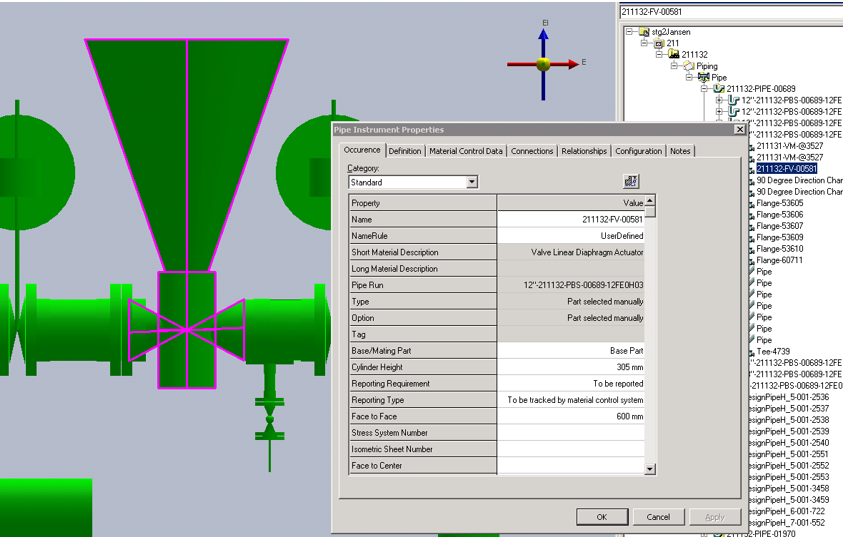Click the view orientation triad axis icon
Screen dimensions: 847x537
coord(543,64)
